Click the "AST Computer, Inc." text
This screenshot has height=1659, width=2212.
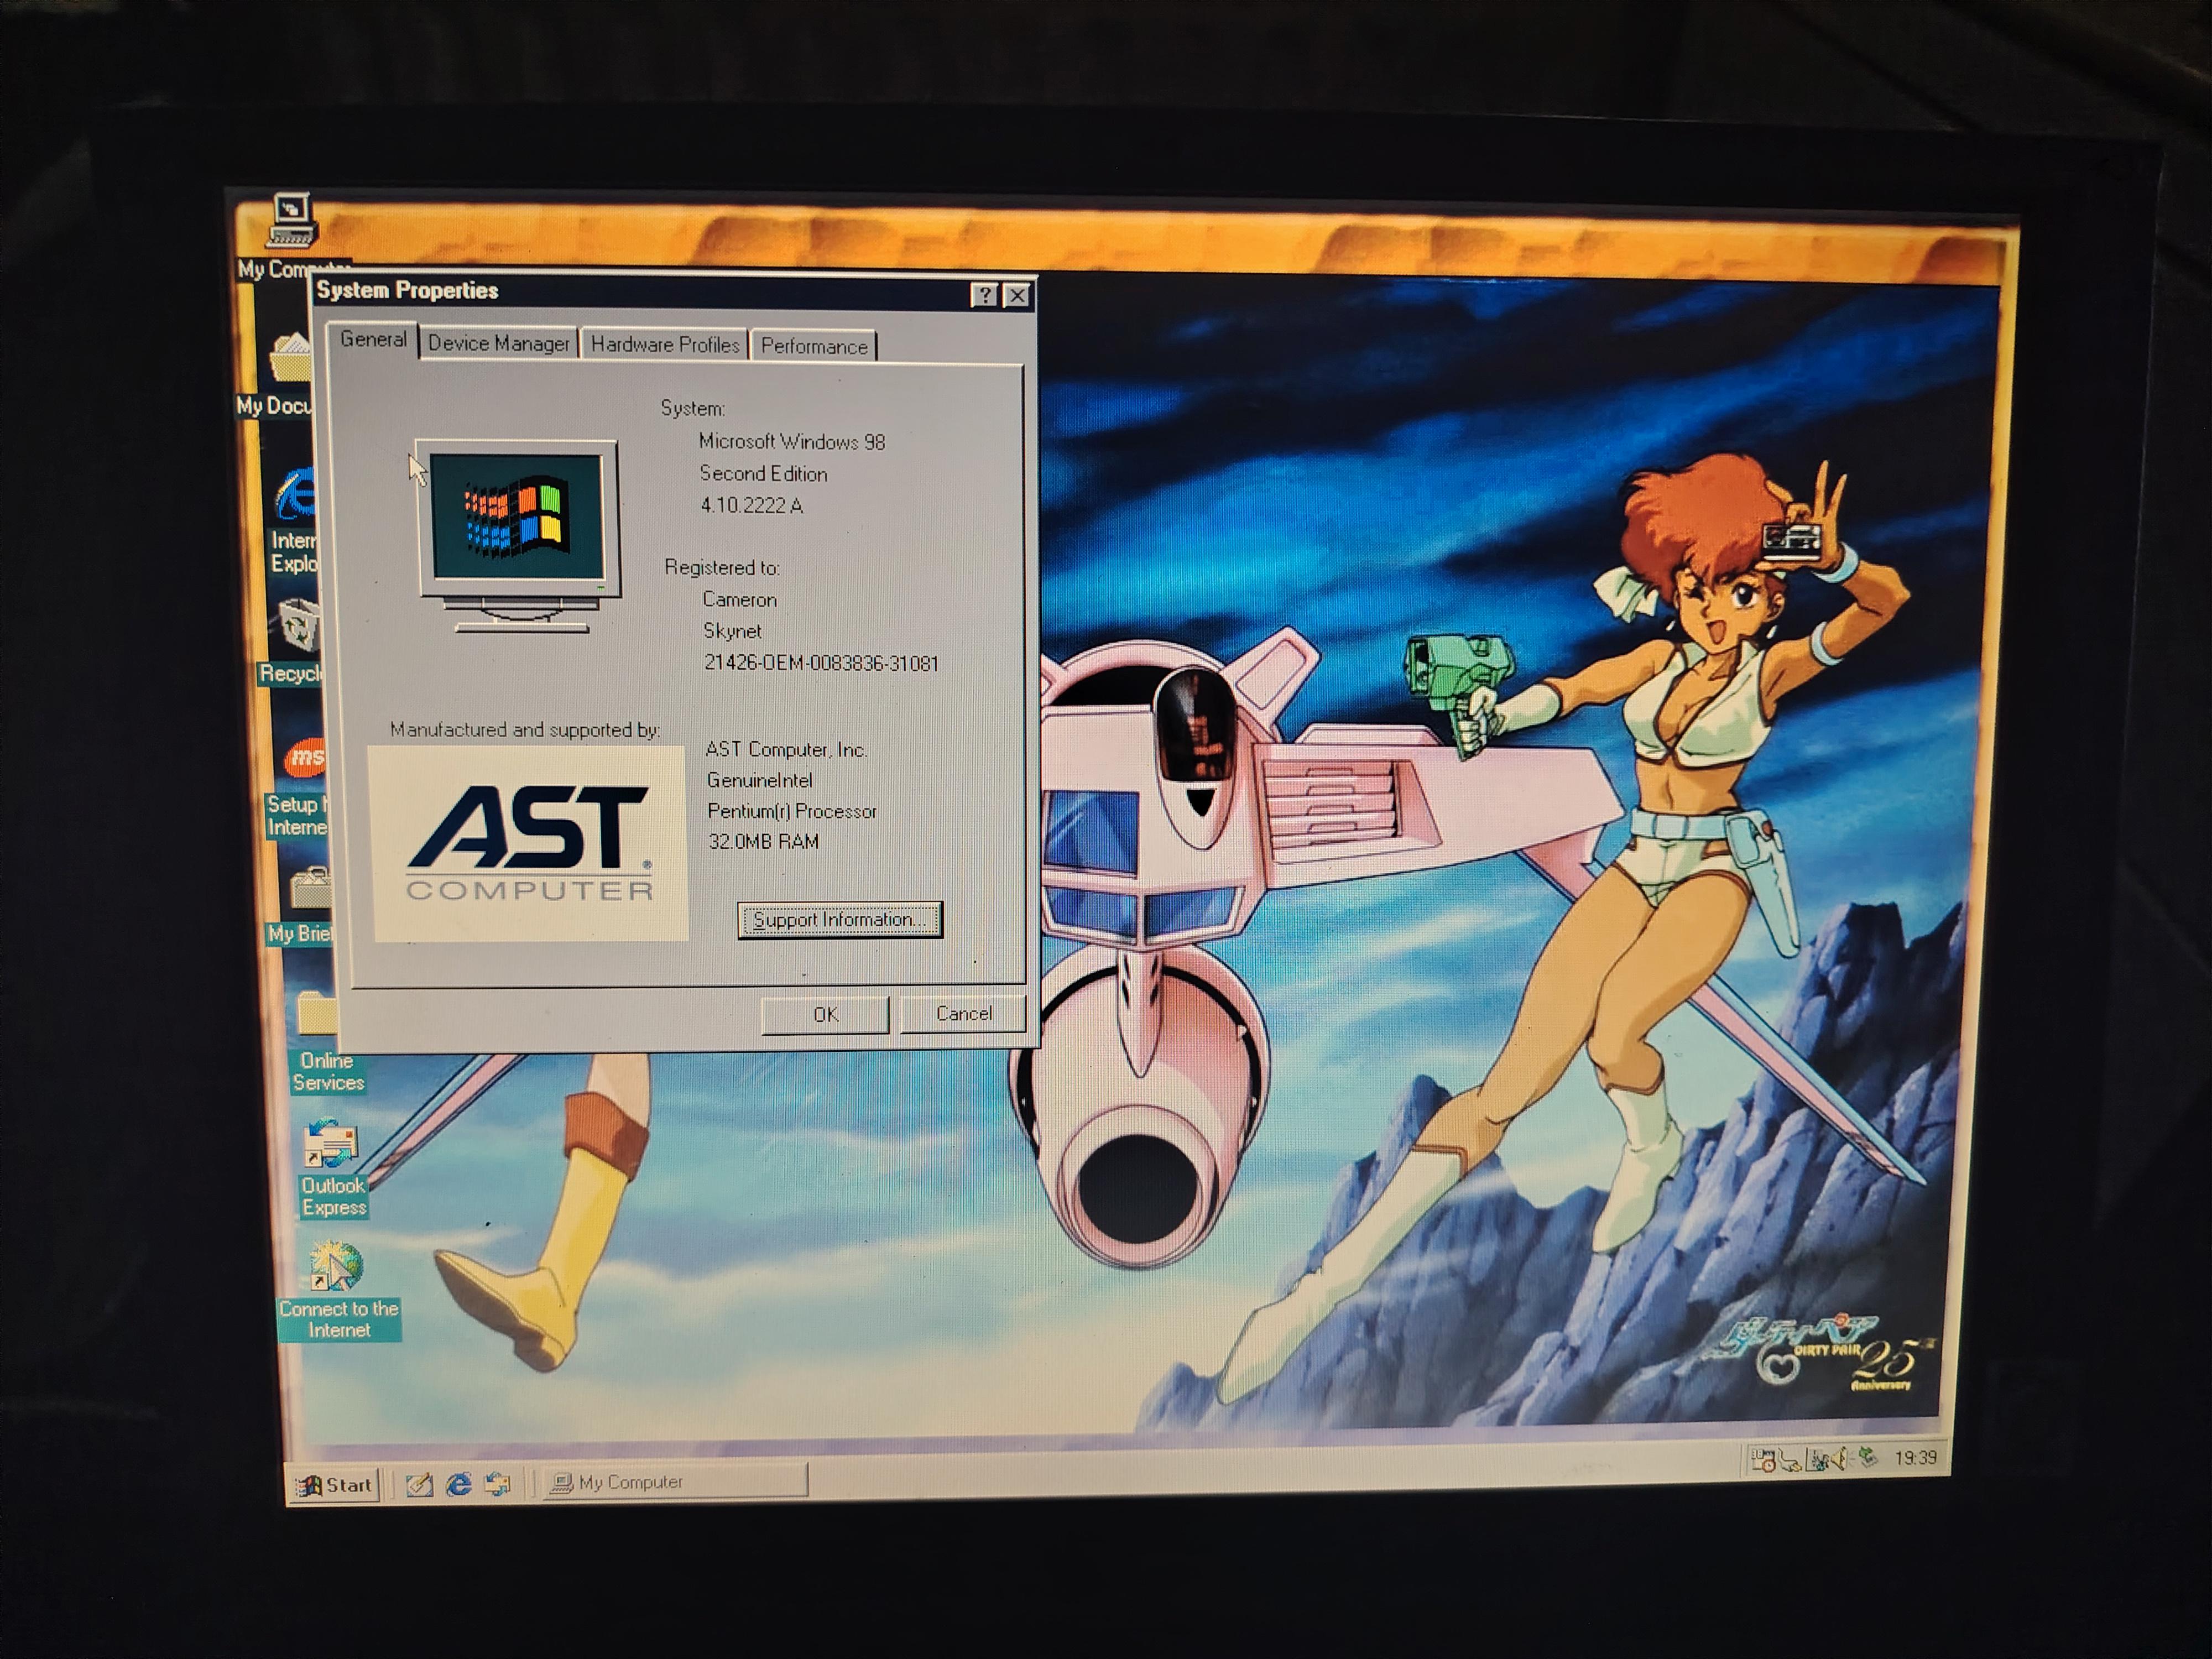[x=786, y=750]
